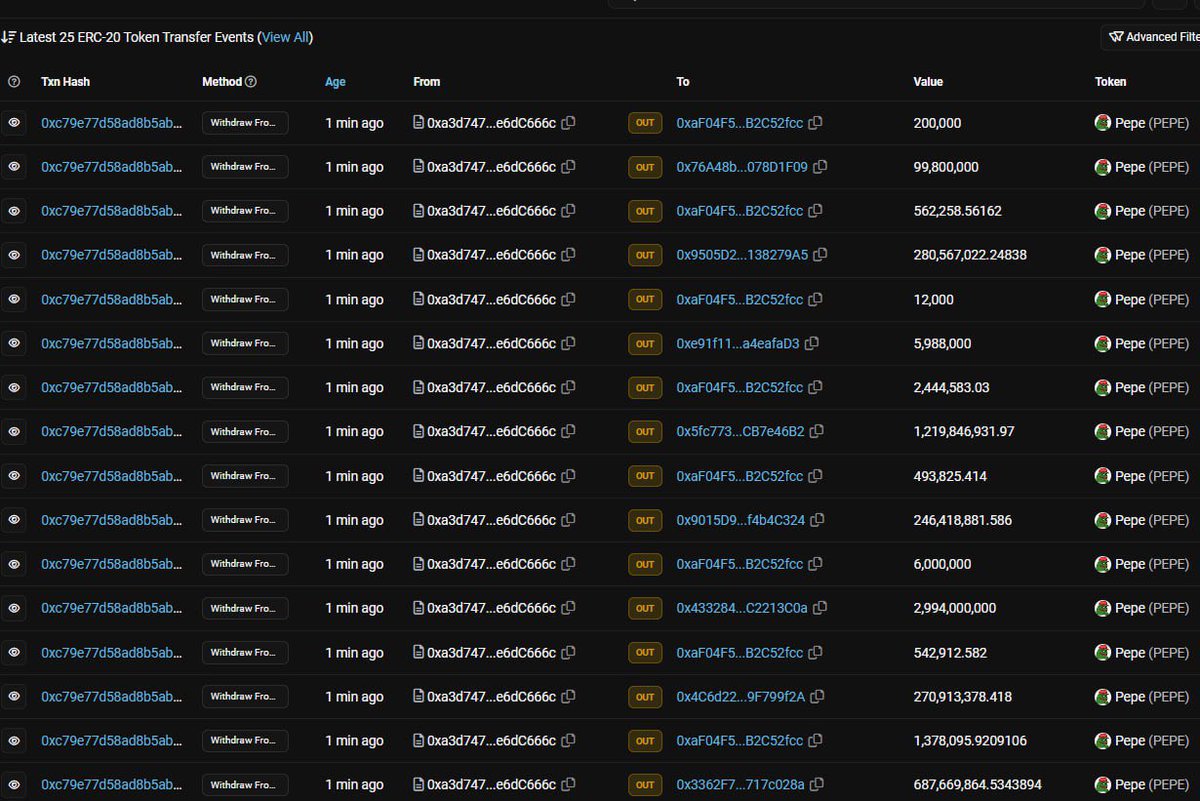
Task: Click the sort icon before Latest 25 ERC-20
Action: click(8, 37)
